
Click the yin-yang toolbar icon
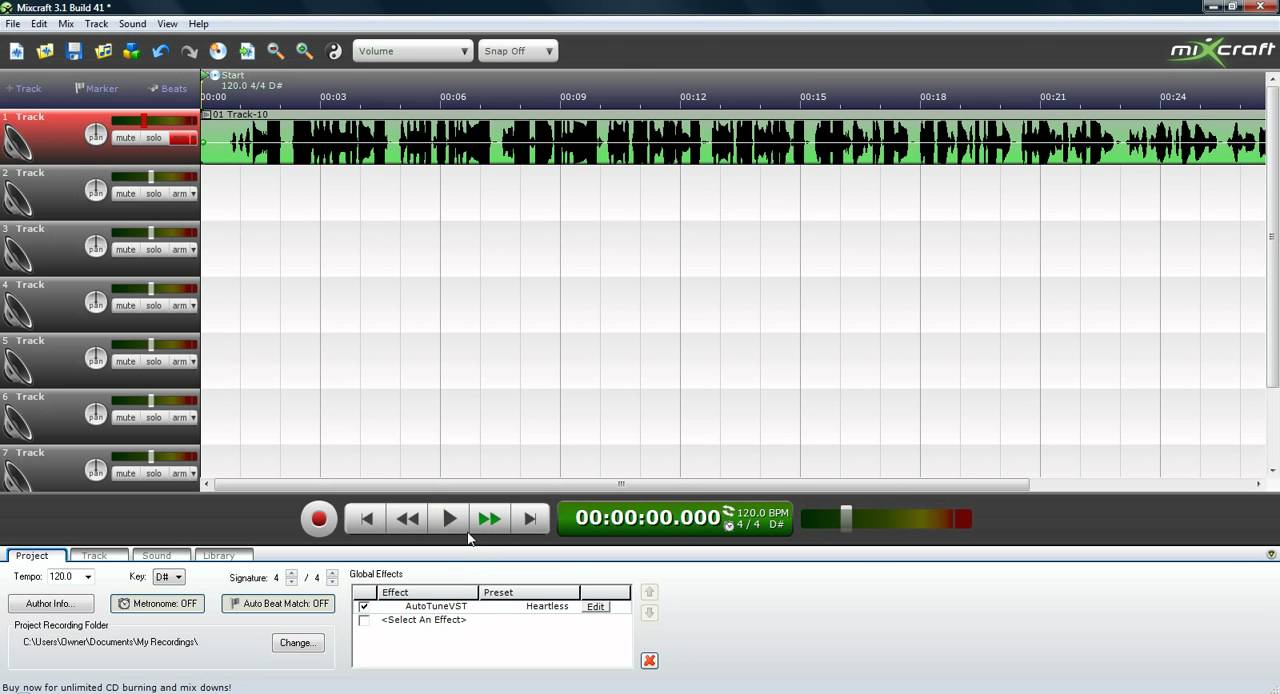coord(334,51)
